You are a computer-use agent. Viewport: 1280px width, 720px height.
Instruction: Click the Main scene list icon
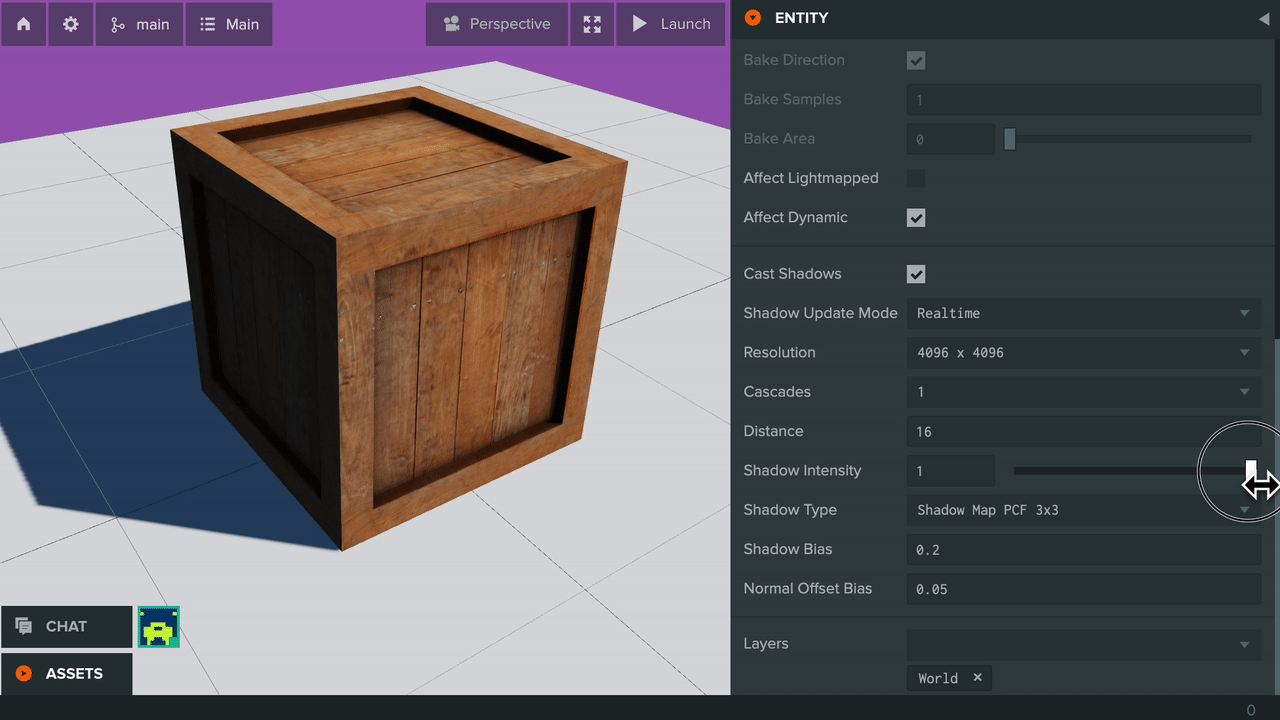tap(207, 23)
